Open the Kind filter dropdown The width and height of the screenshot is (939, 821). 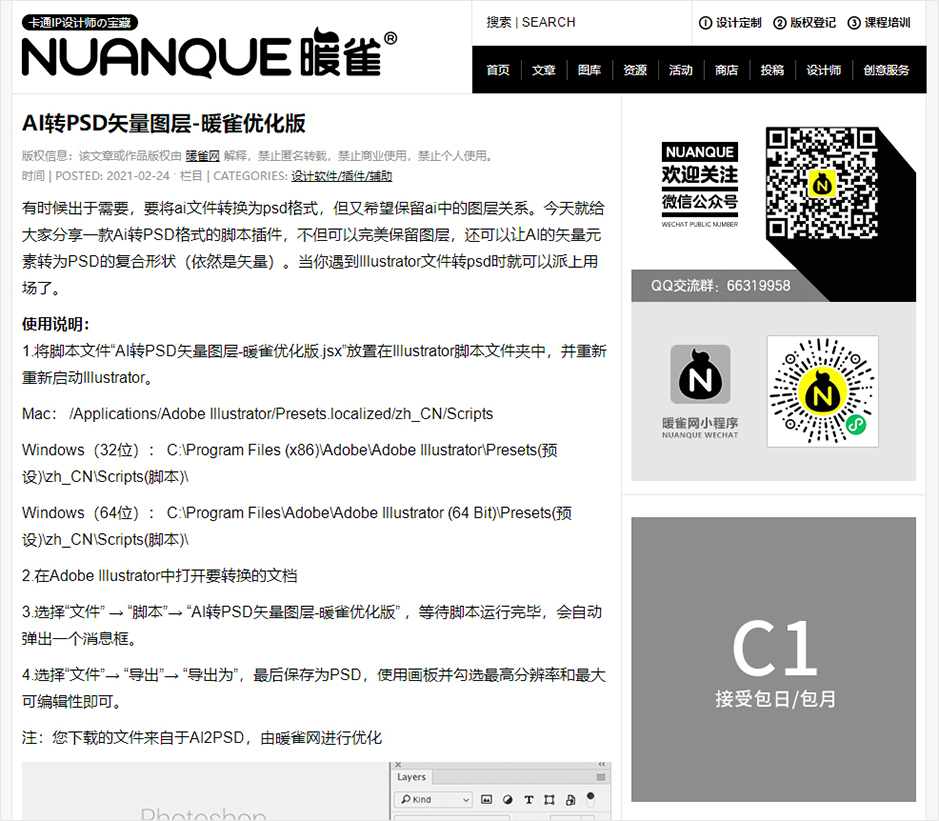coord(433,799)
